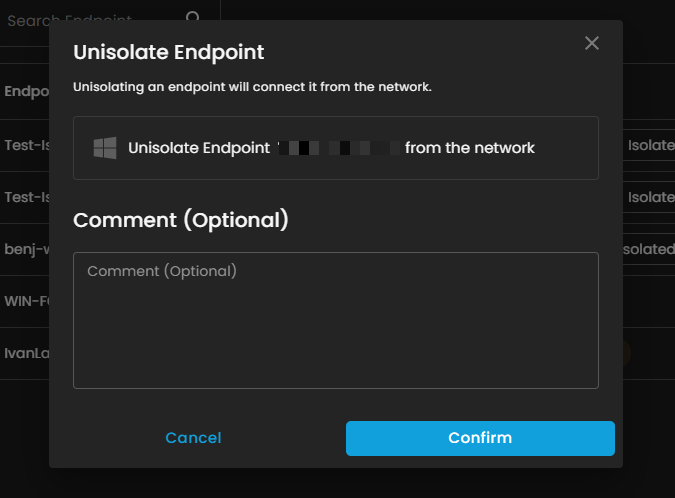Click the dialog description sentence

point(252,87)
